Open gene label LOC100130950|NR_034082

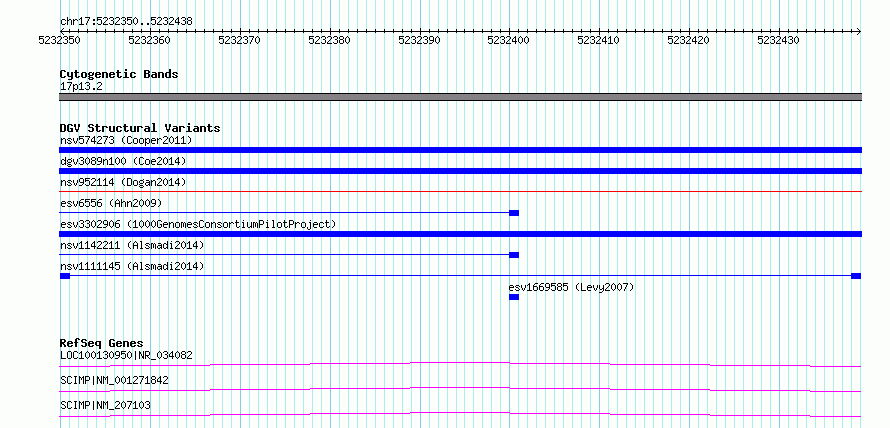[x=126, y=356]
